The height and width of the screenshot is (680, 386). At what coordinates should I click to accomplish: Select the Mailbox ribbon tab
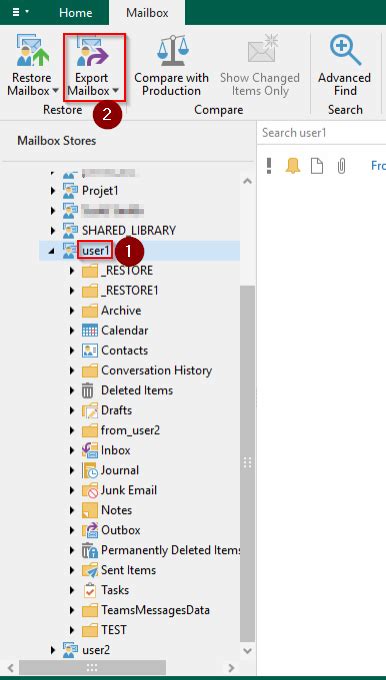(x=147, y=13)
